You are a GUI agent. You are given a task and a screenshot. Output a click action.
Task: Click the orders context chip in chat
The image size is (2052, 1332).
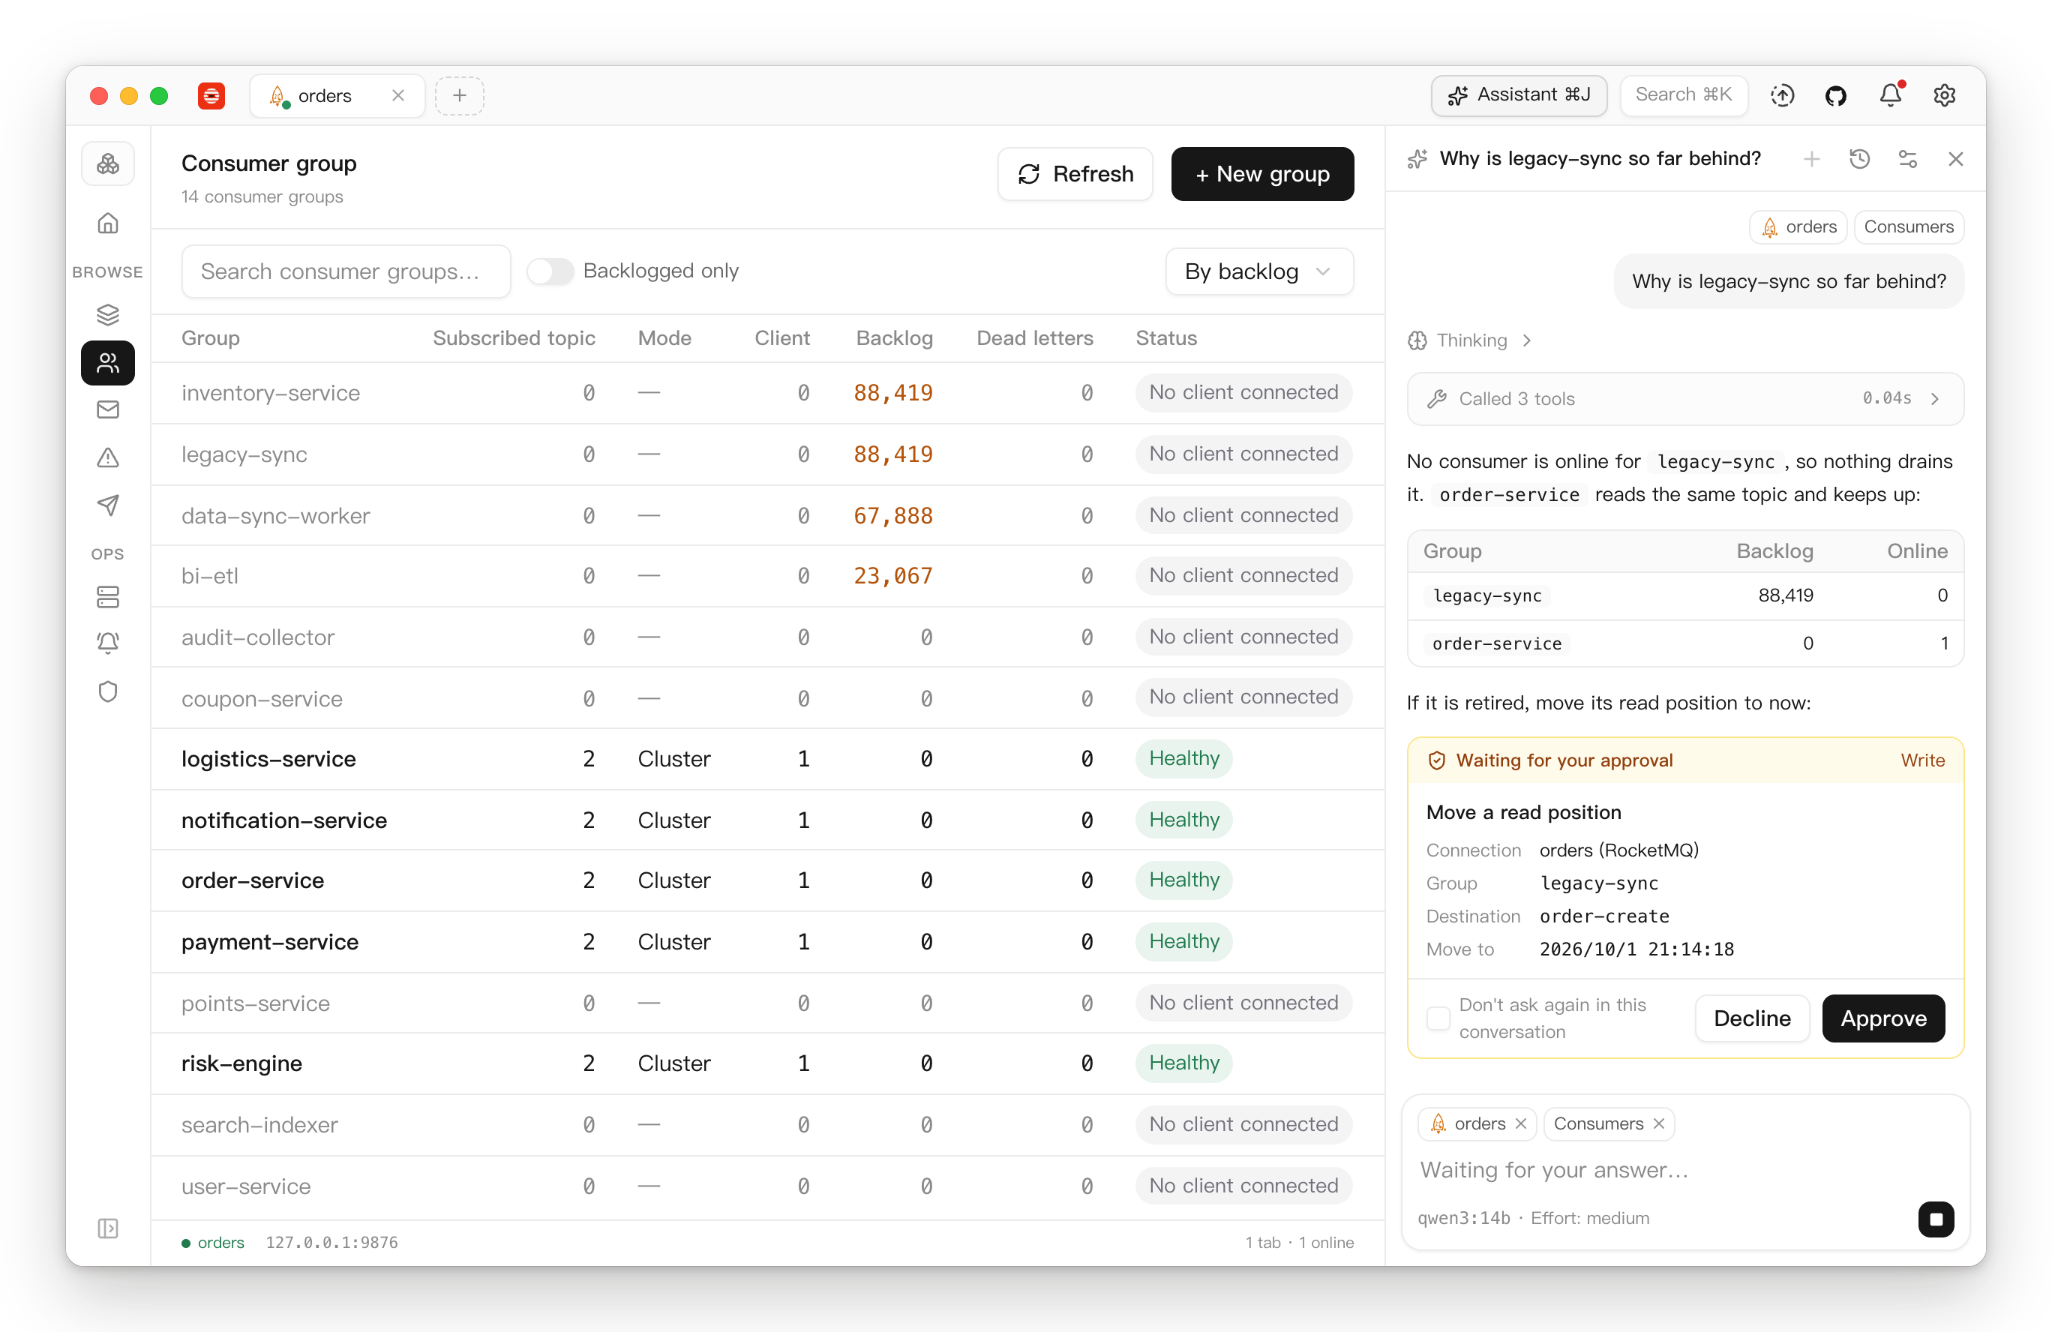1798,227
